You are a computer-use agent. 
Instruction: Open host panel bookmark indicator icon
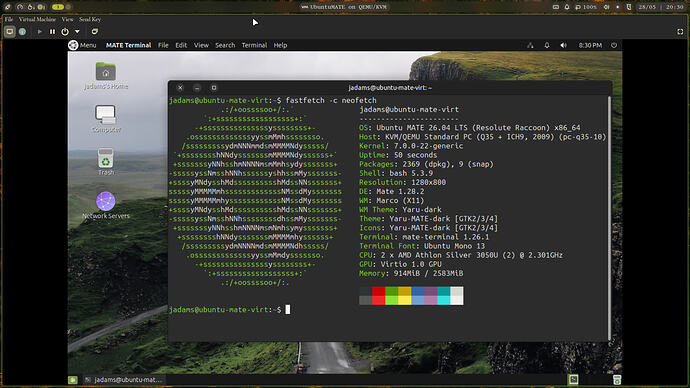(629, 7)
